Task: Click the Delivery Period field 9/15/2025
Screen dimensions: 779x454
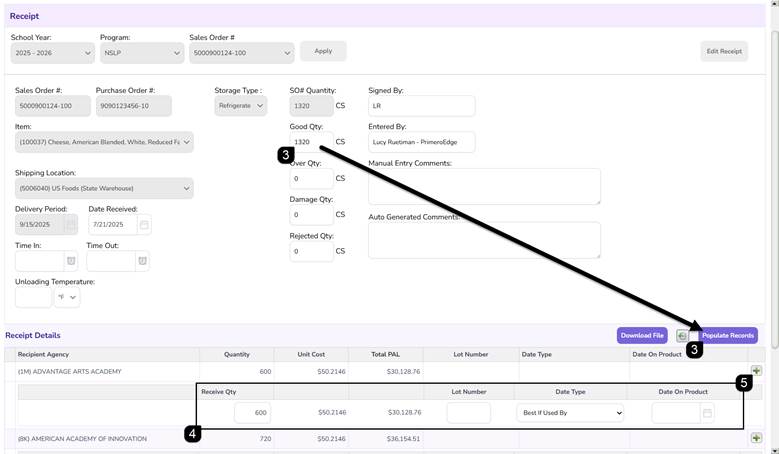Action: (40, 225)
